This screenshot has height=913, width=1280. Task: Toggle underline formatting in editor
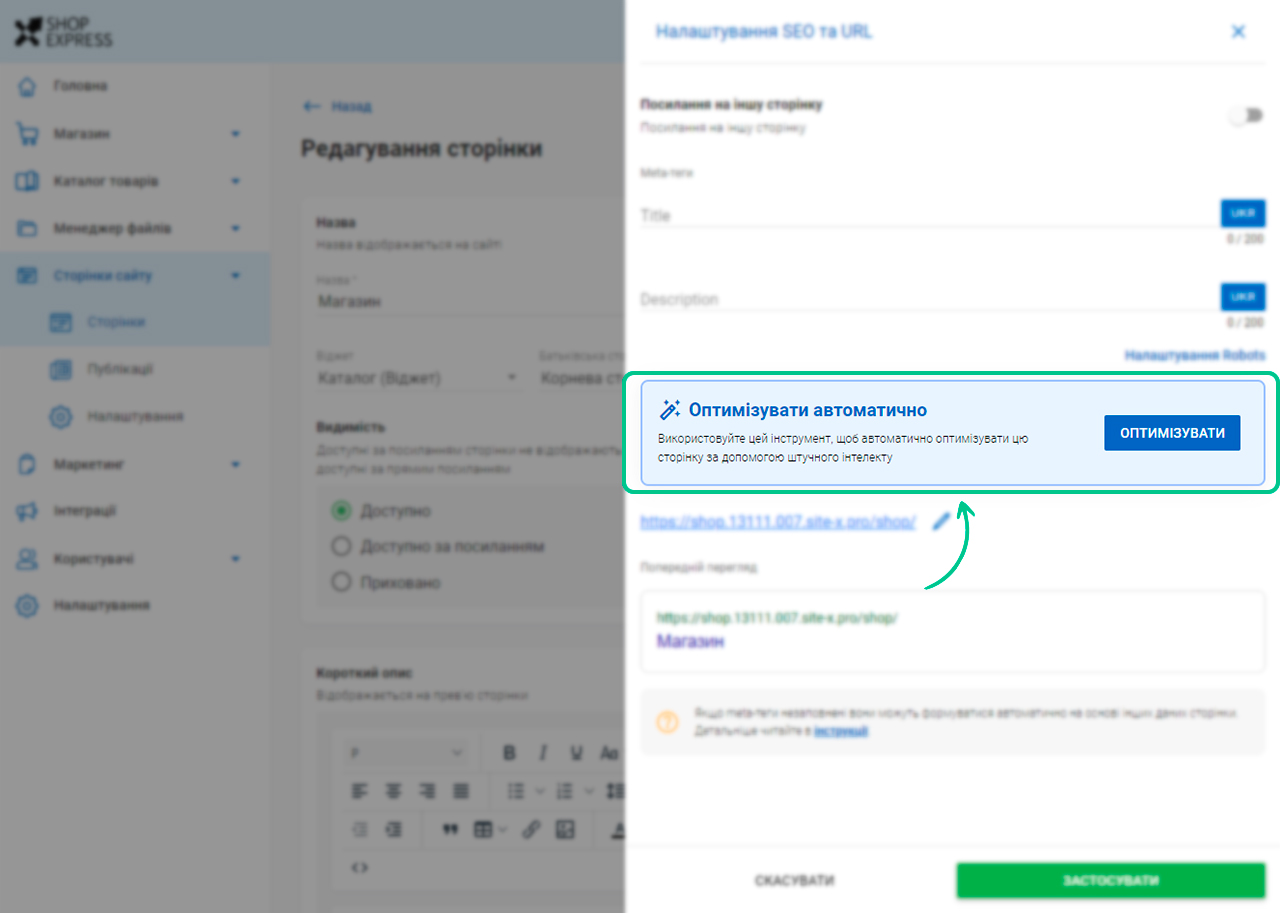point(576,753)
